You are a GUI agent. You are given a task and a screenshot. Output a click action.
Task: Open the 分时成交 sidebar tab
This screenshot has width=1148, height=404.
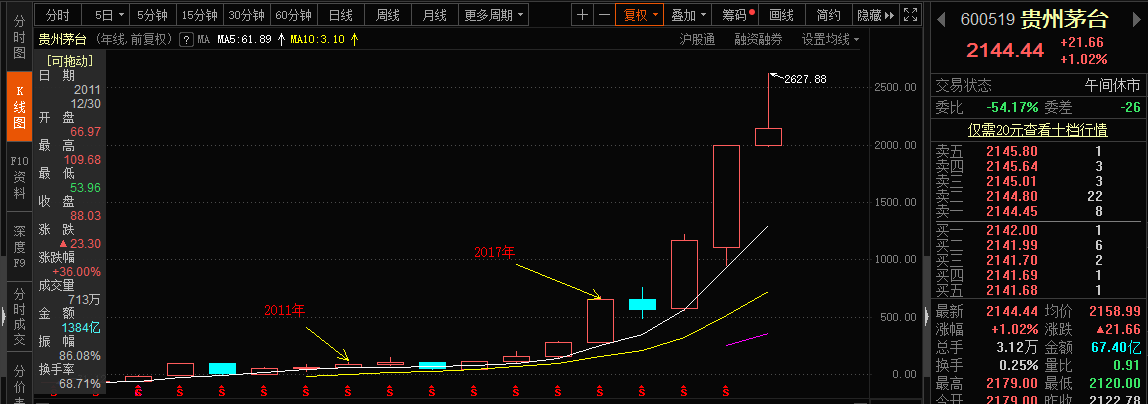click(20, 317)
